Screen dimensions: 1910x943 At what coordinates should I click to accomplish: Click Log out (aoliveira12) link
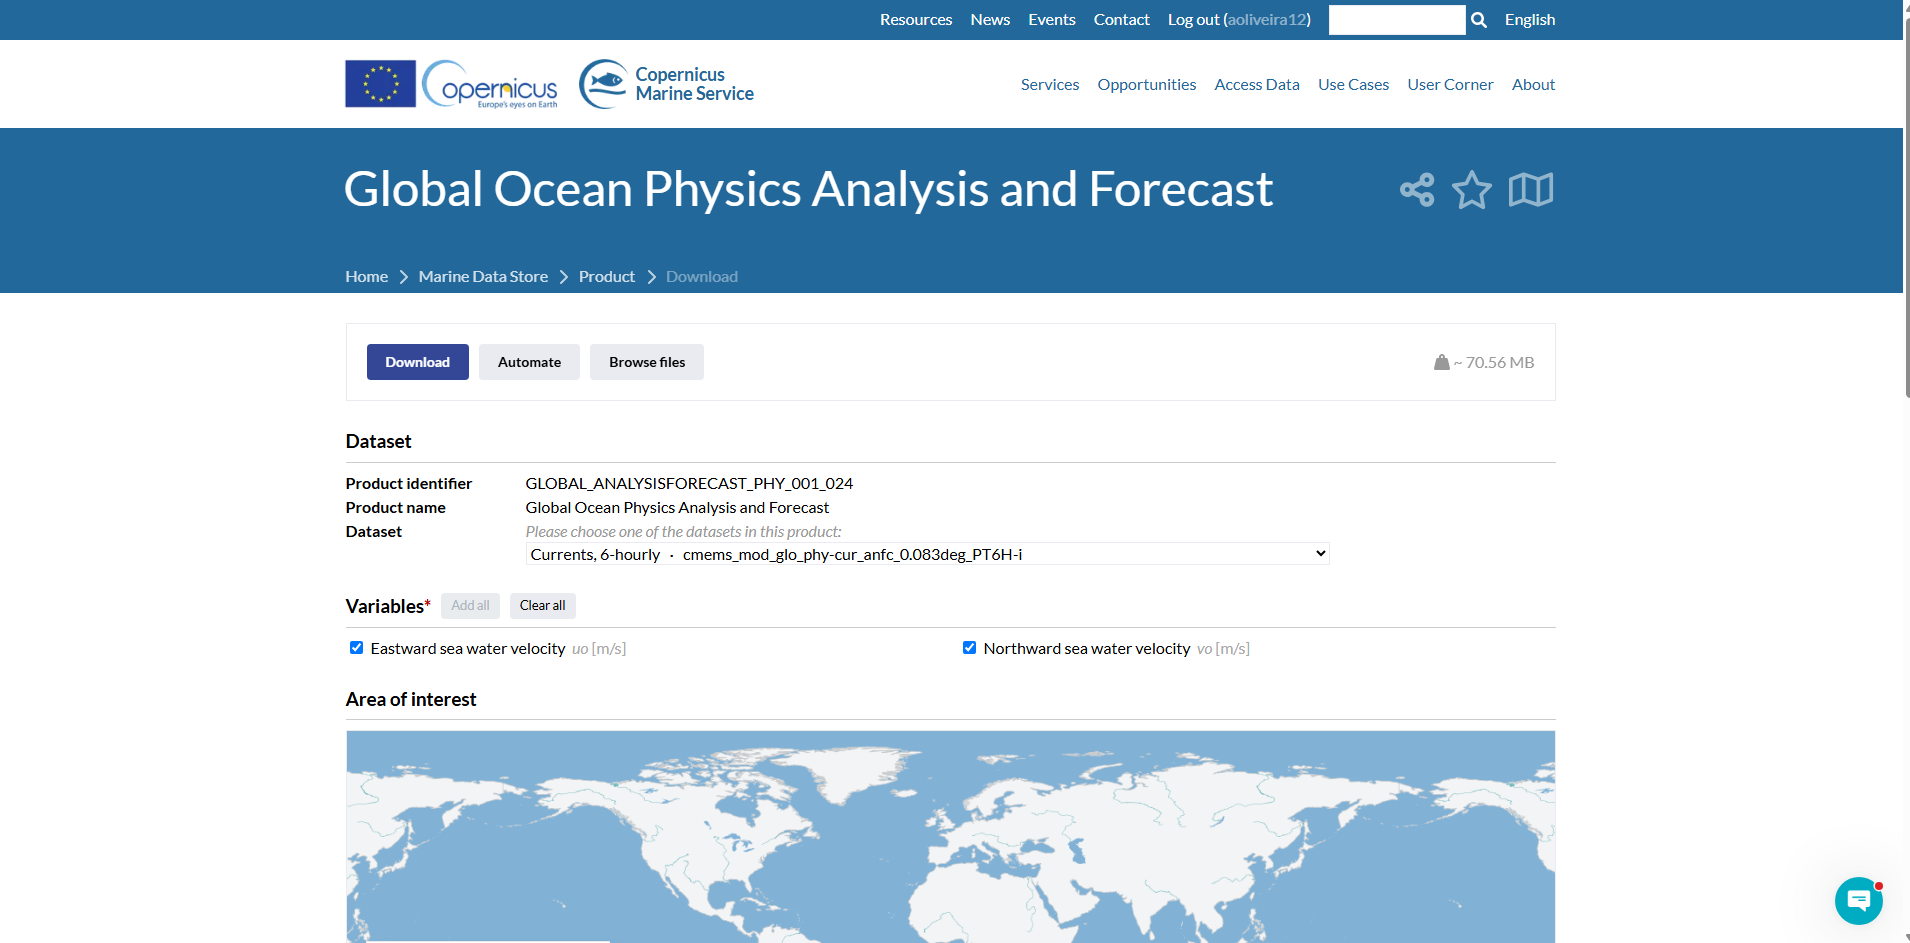(1239, 20)
